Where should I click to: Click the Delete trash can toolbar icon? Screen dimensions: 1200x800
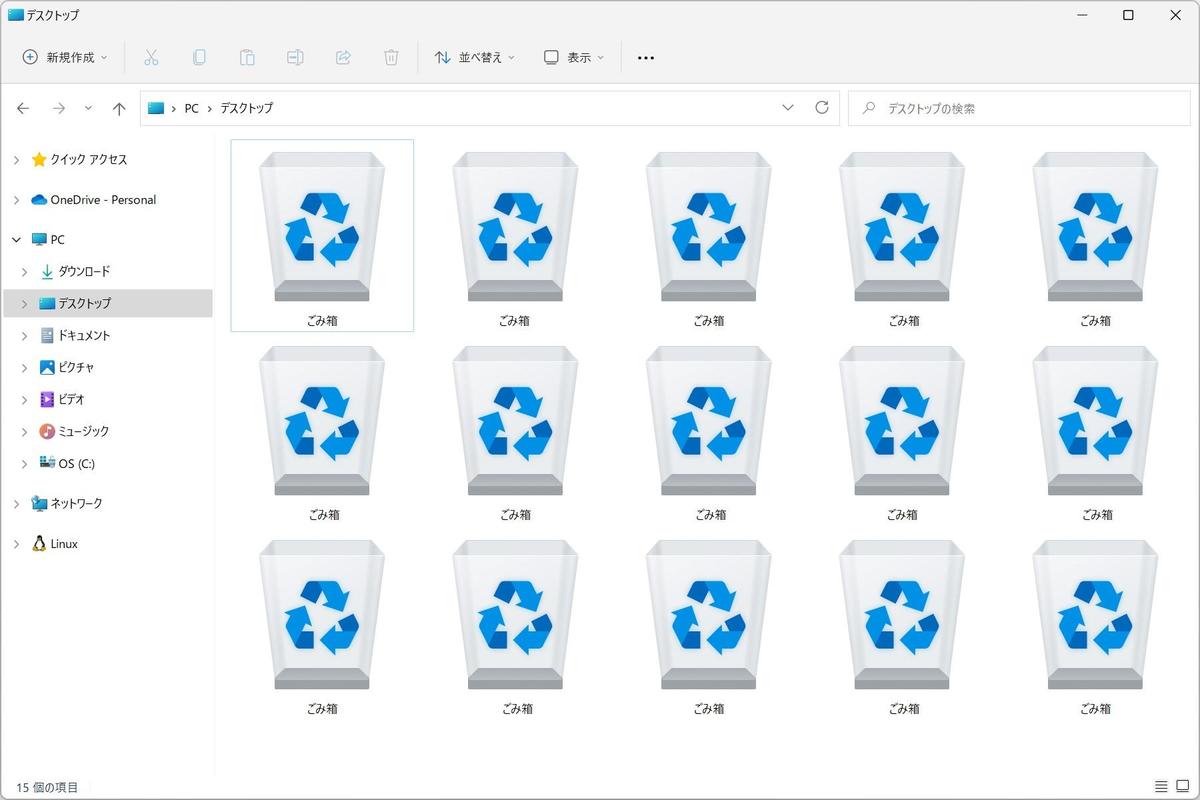[391, 57]
